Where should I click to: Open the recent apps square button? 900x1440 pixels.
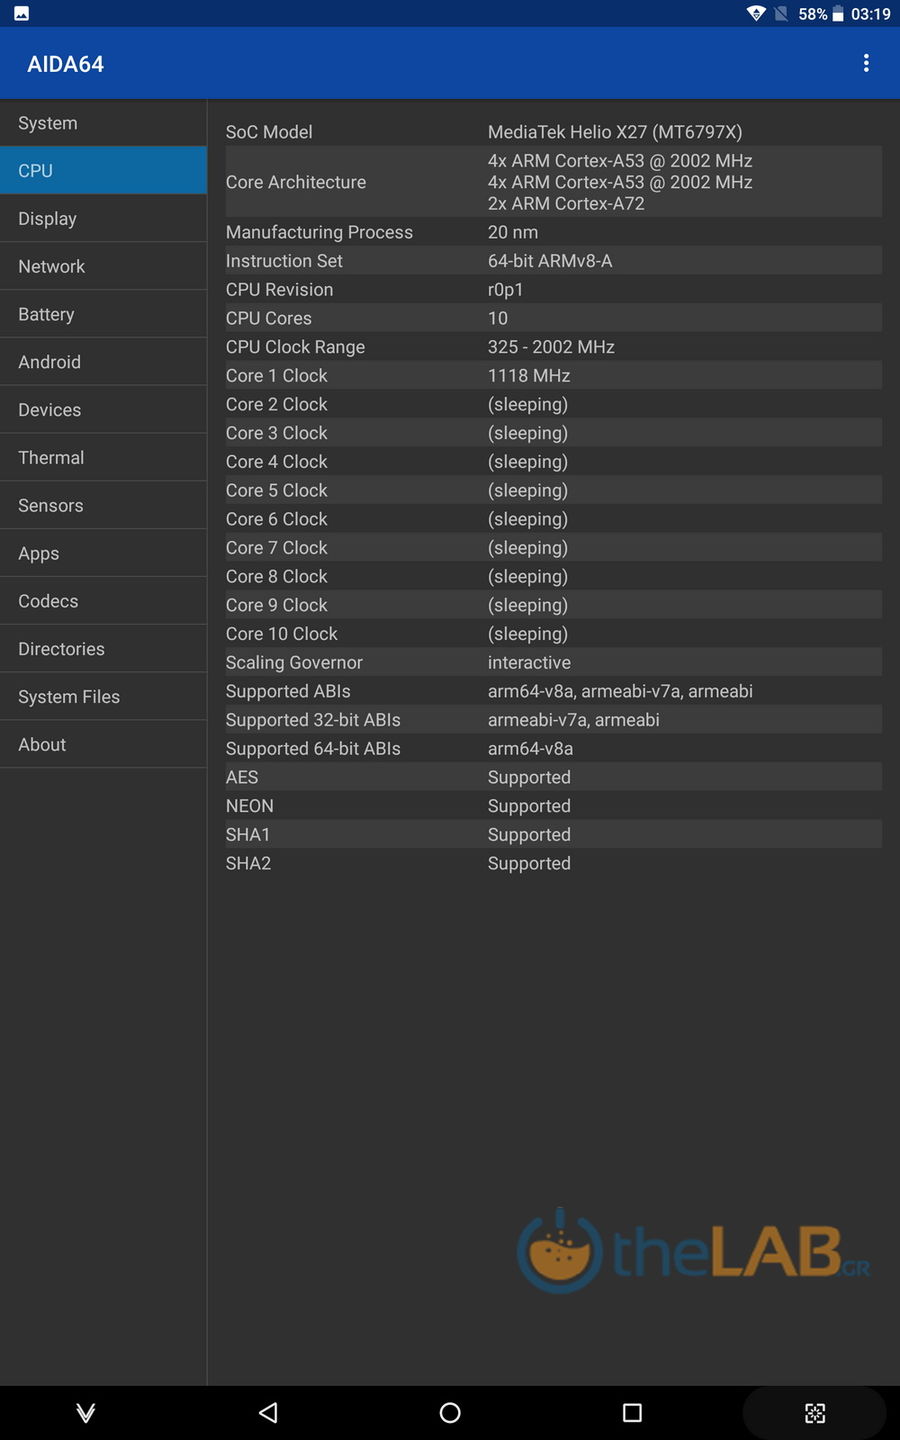[x=632, y=1412]
